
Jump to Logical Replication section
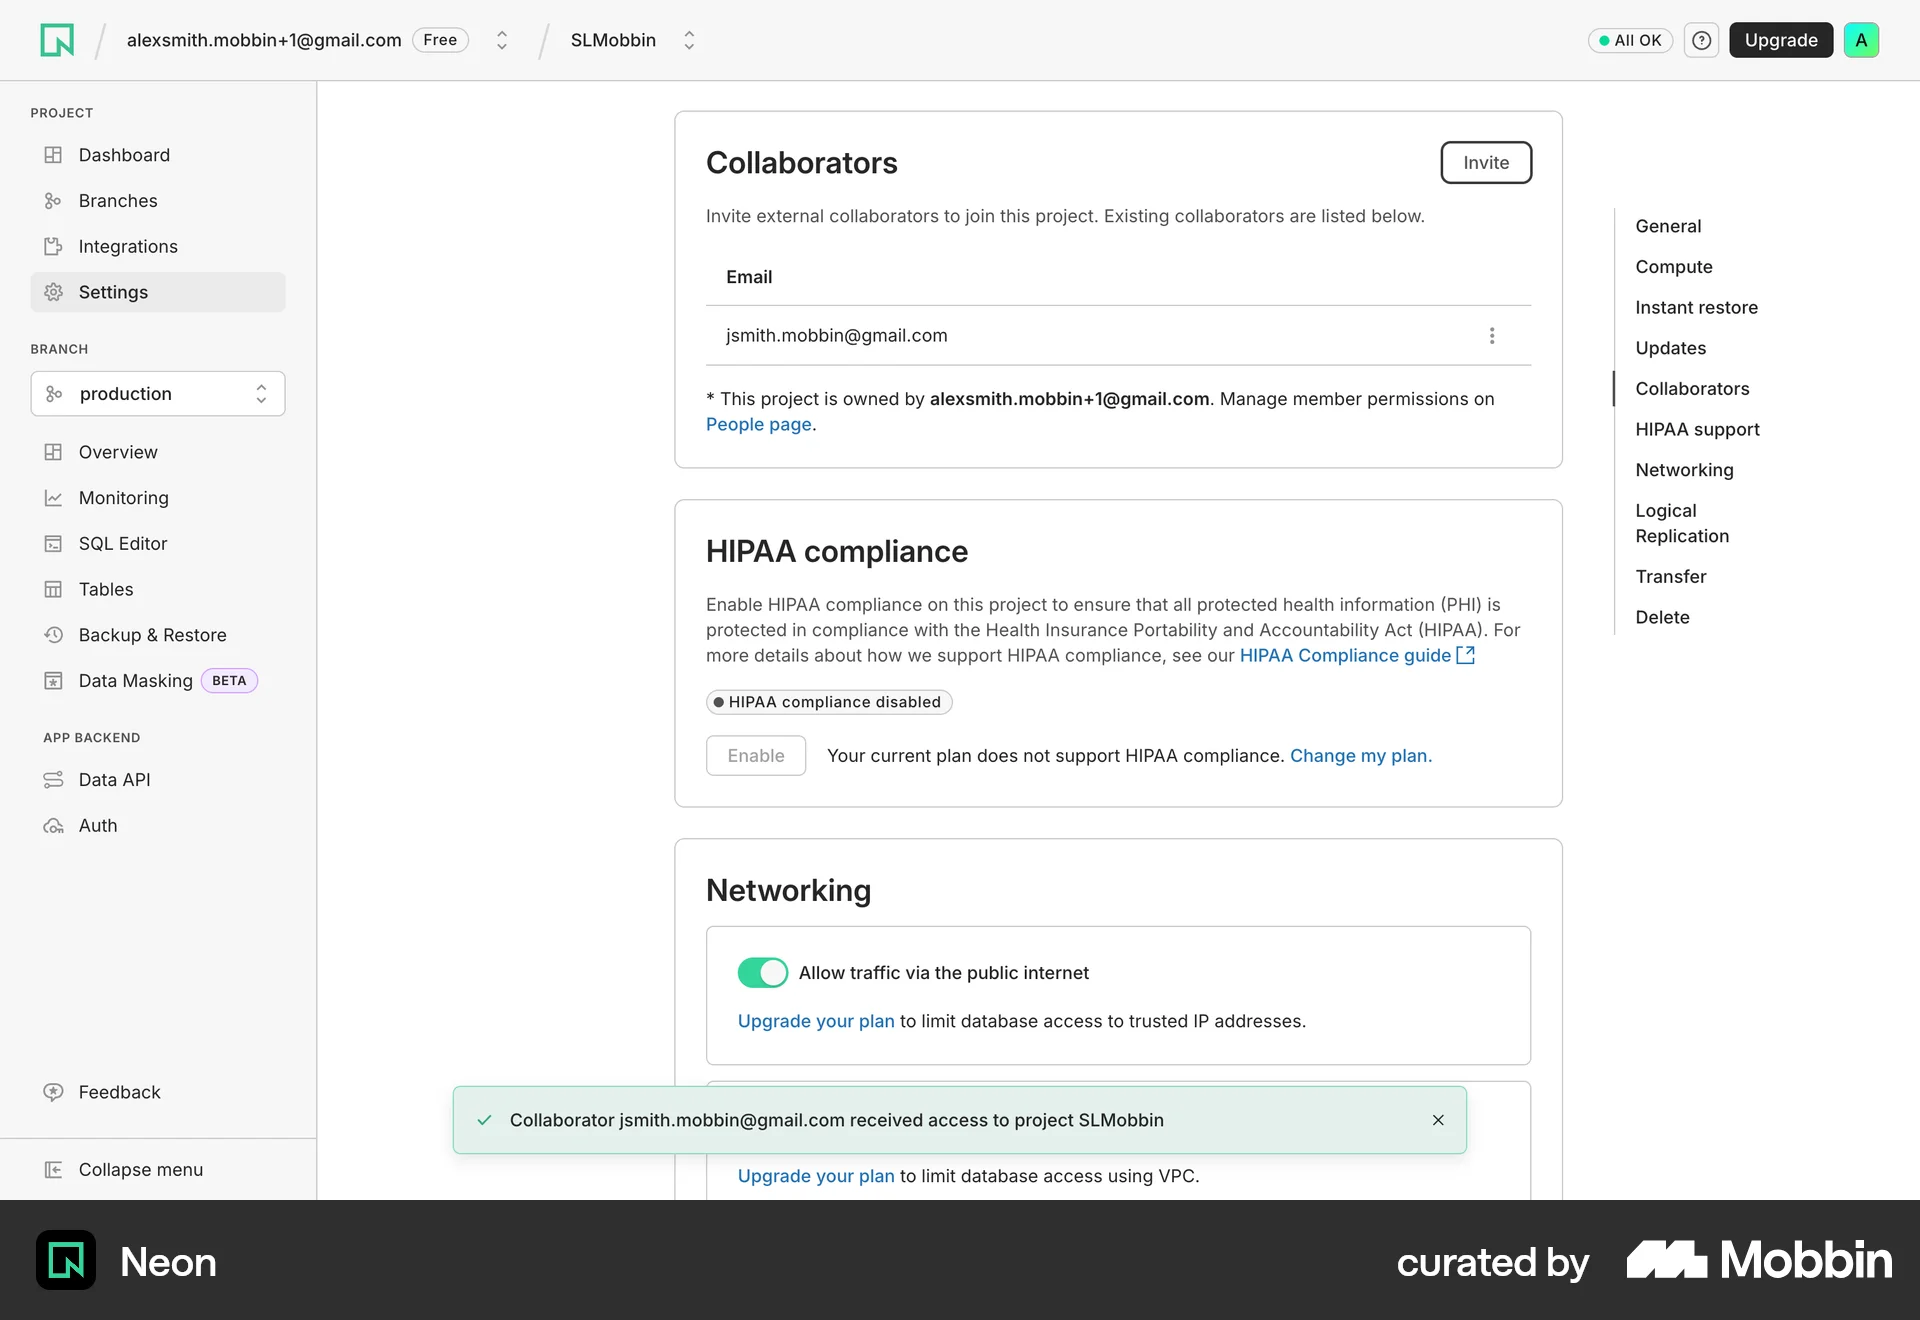point(1682,523)
